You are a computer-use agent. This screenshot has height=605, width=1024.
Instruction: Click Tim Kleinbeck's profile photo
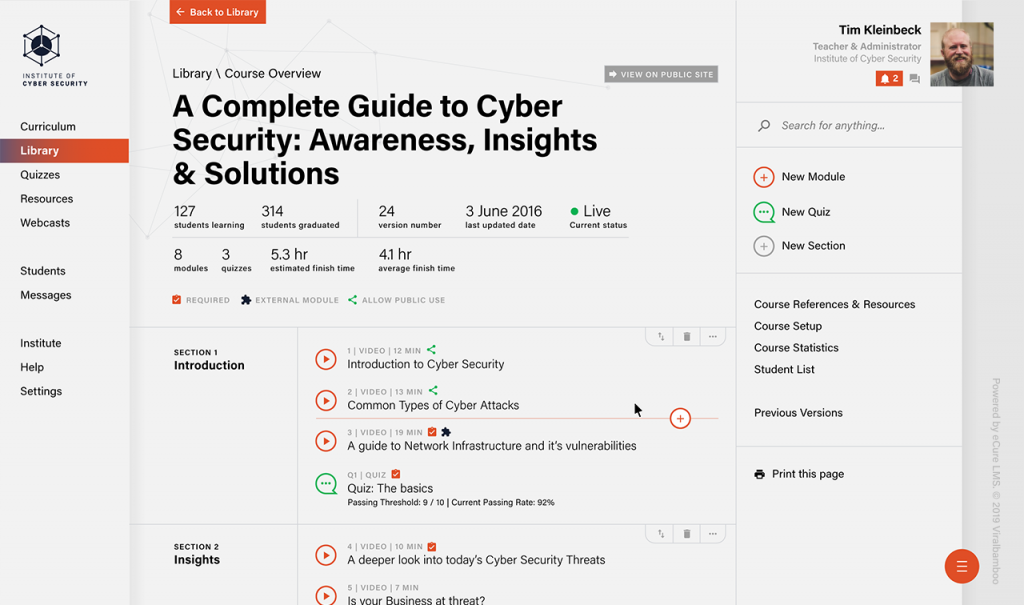pos(961,55)
